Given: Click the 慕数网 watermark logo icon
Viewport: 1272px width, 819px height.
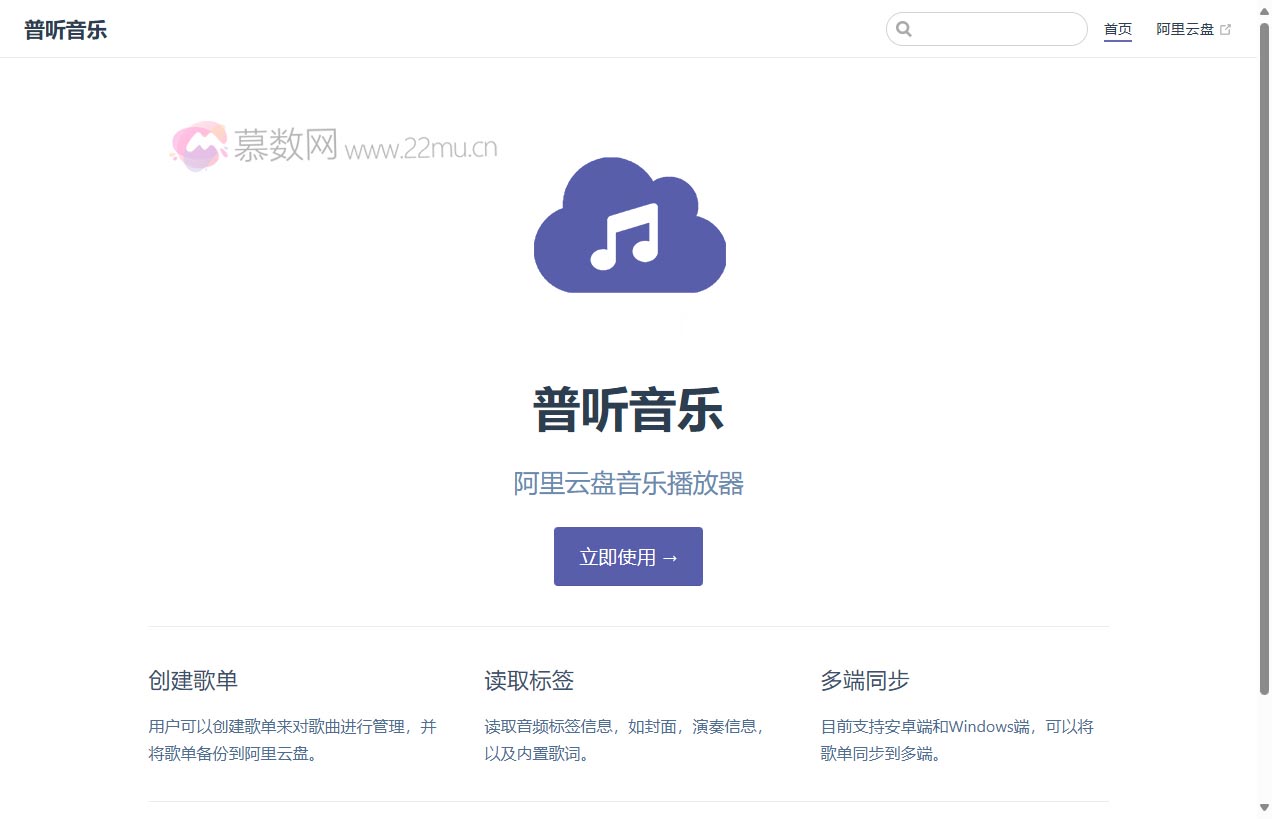Looking at the screenshot, I should click(197, 146).
